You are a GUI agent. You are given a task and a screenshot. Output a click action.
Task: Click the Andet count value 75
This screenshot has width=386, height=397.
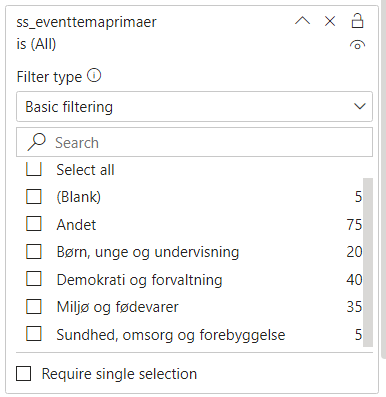[354, 224]
